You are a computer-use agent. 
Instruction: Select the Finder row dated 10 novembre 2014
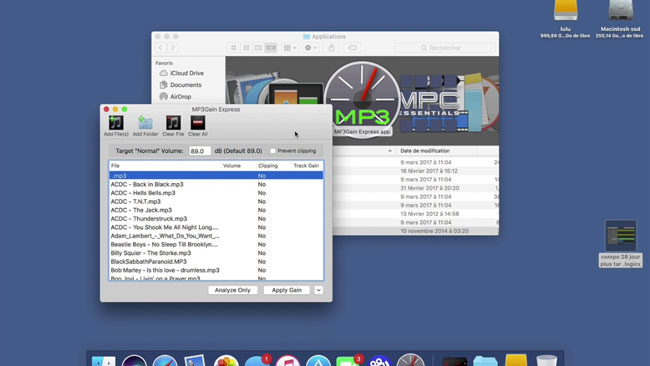(415, 231)
